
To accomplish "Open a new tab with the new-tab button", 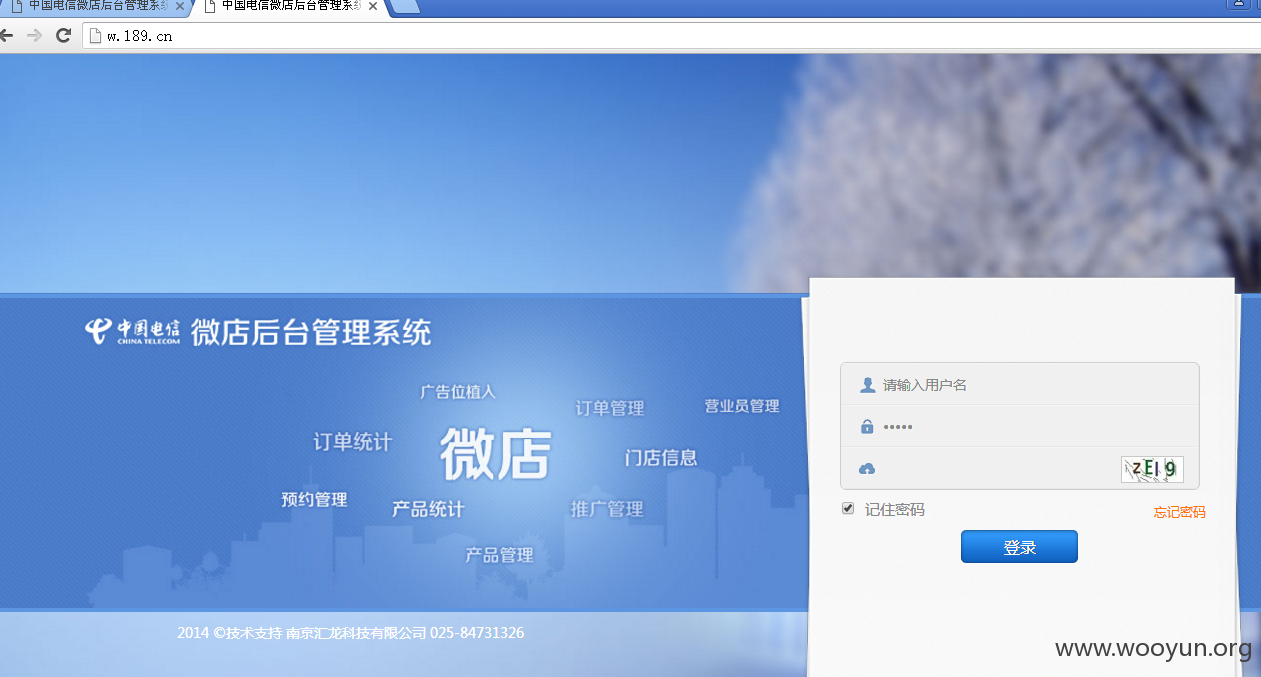I will pos(404,7).
